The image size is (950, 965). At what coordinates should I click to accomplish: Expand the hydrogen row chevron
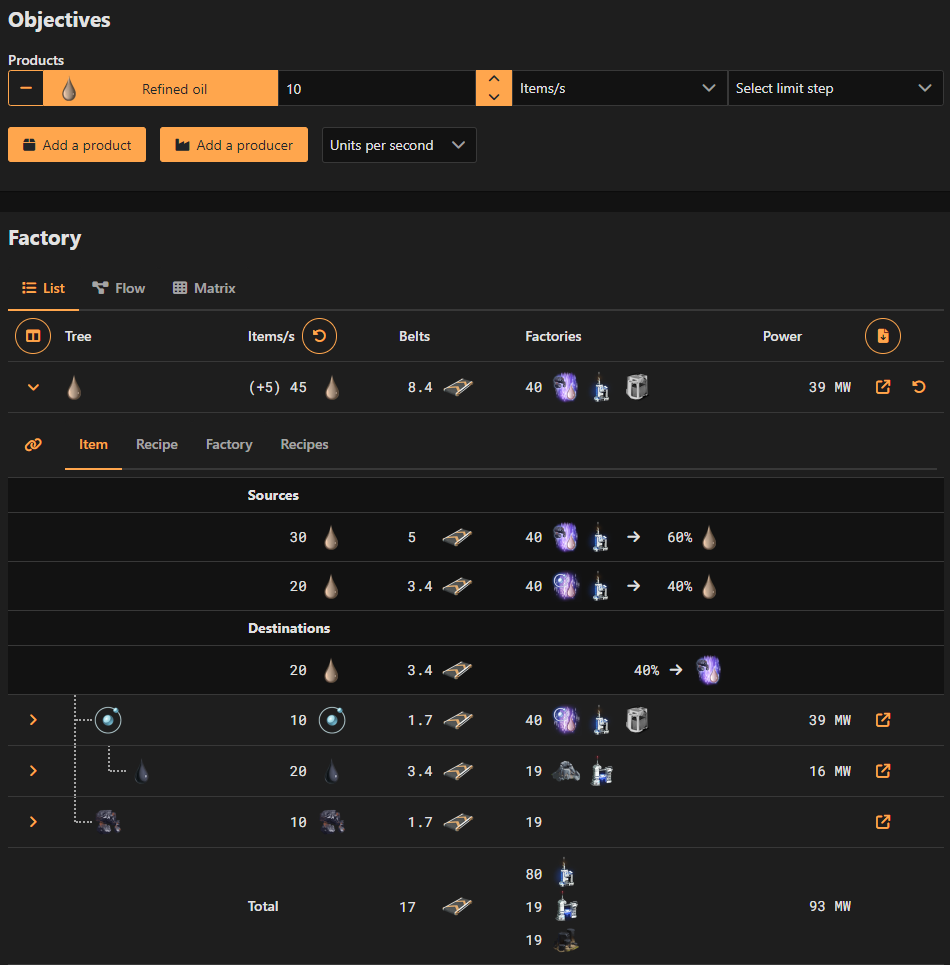33,720
